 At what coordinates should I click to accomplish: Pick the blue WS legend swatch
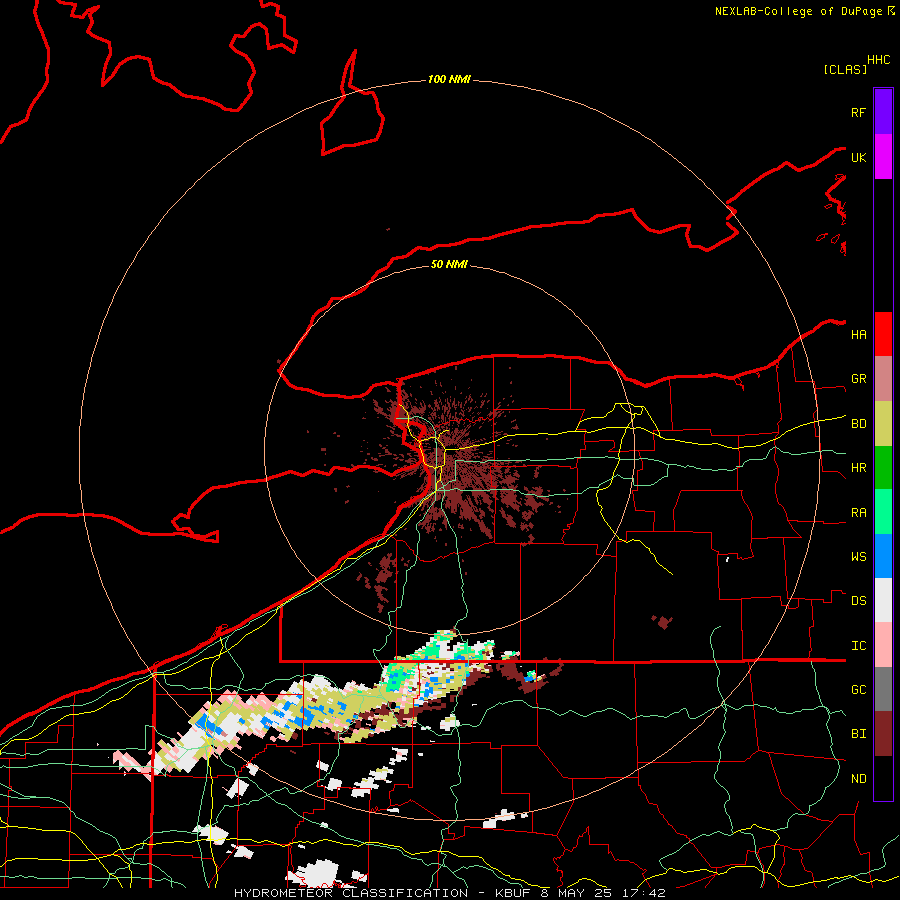click(x=883, y=556)
